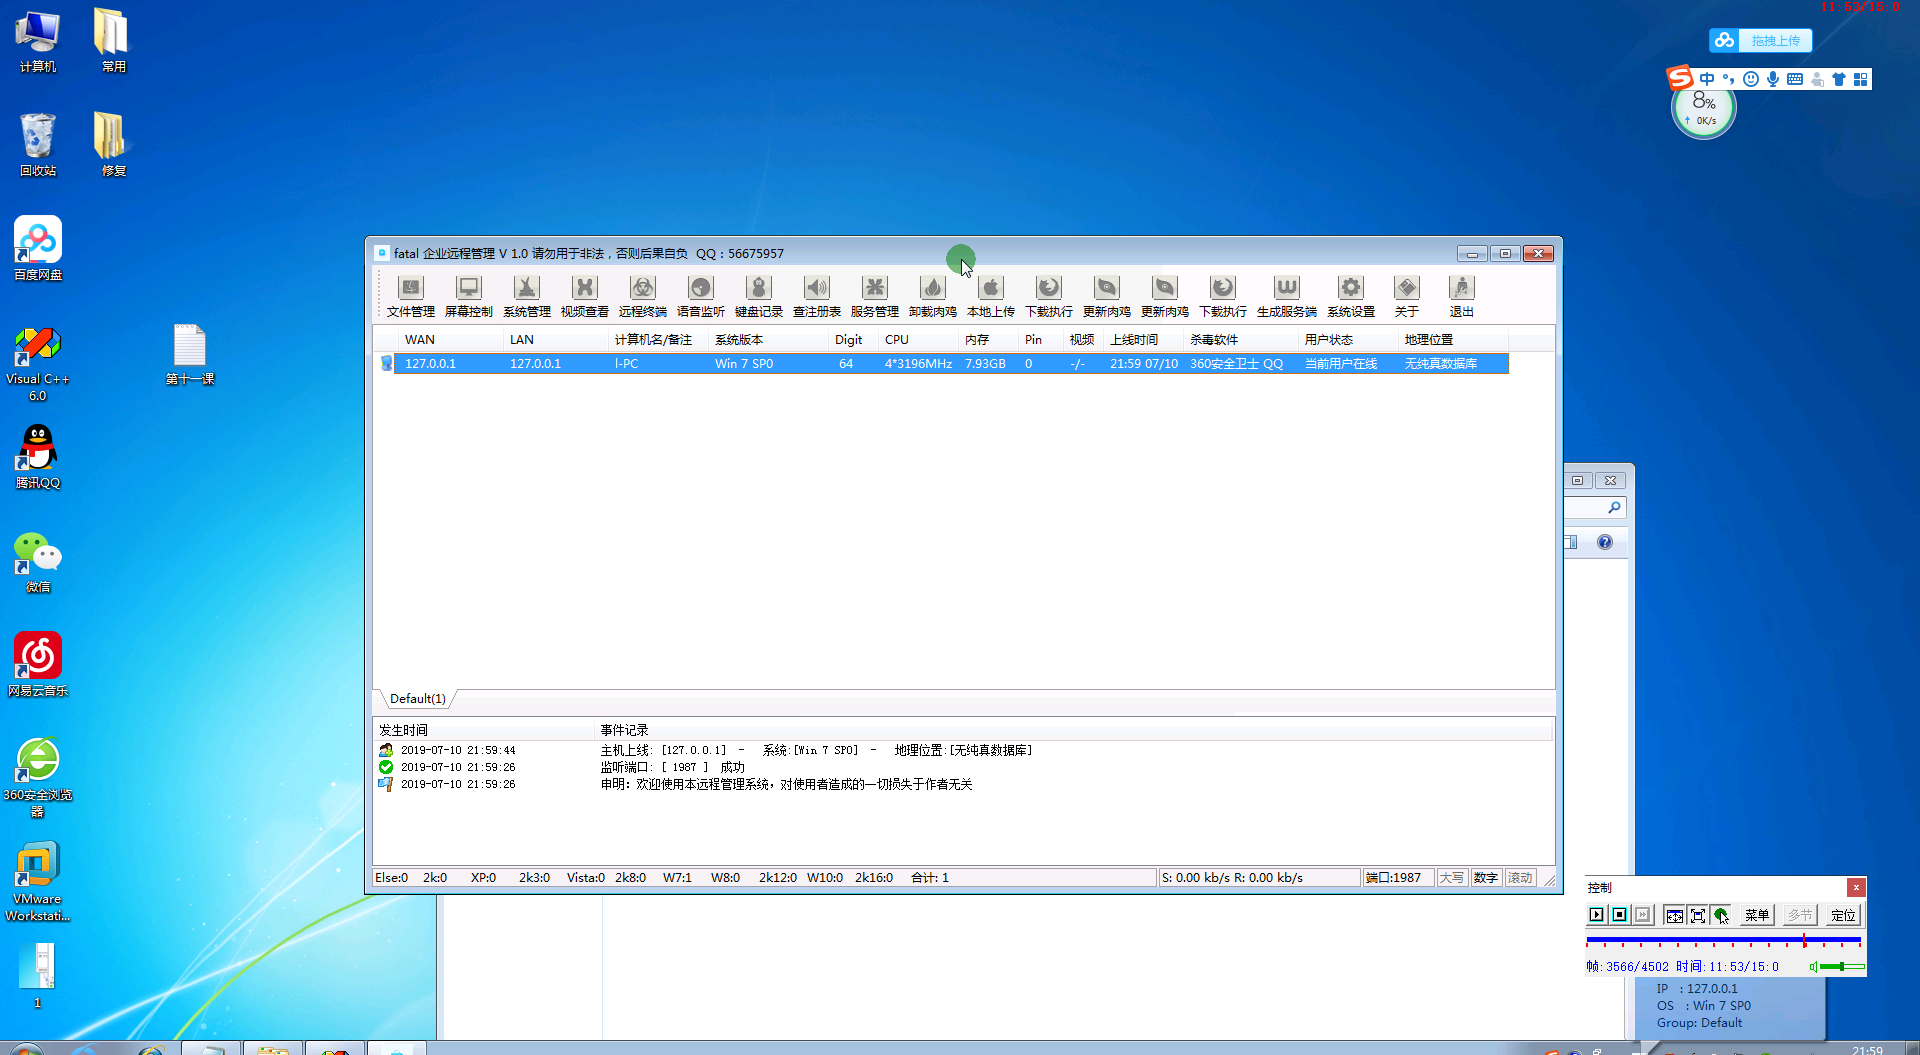Select the Default(1) group tab

(x=417, y=699)
